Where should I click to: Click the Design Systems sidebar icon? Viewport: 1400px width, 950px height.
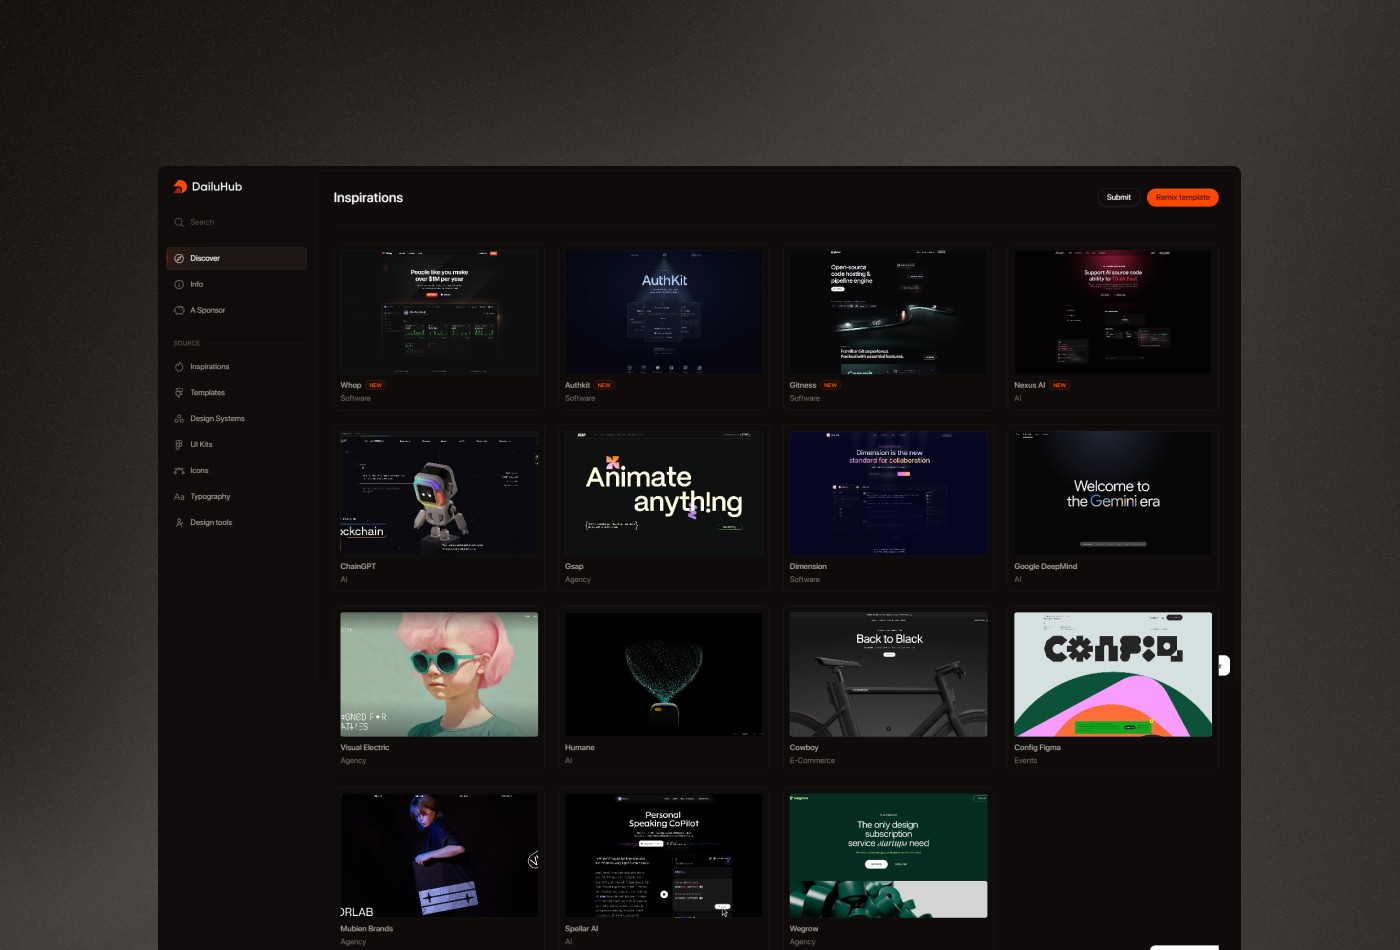179,419
